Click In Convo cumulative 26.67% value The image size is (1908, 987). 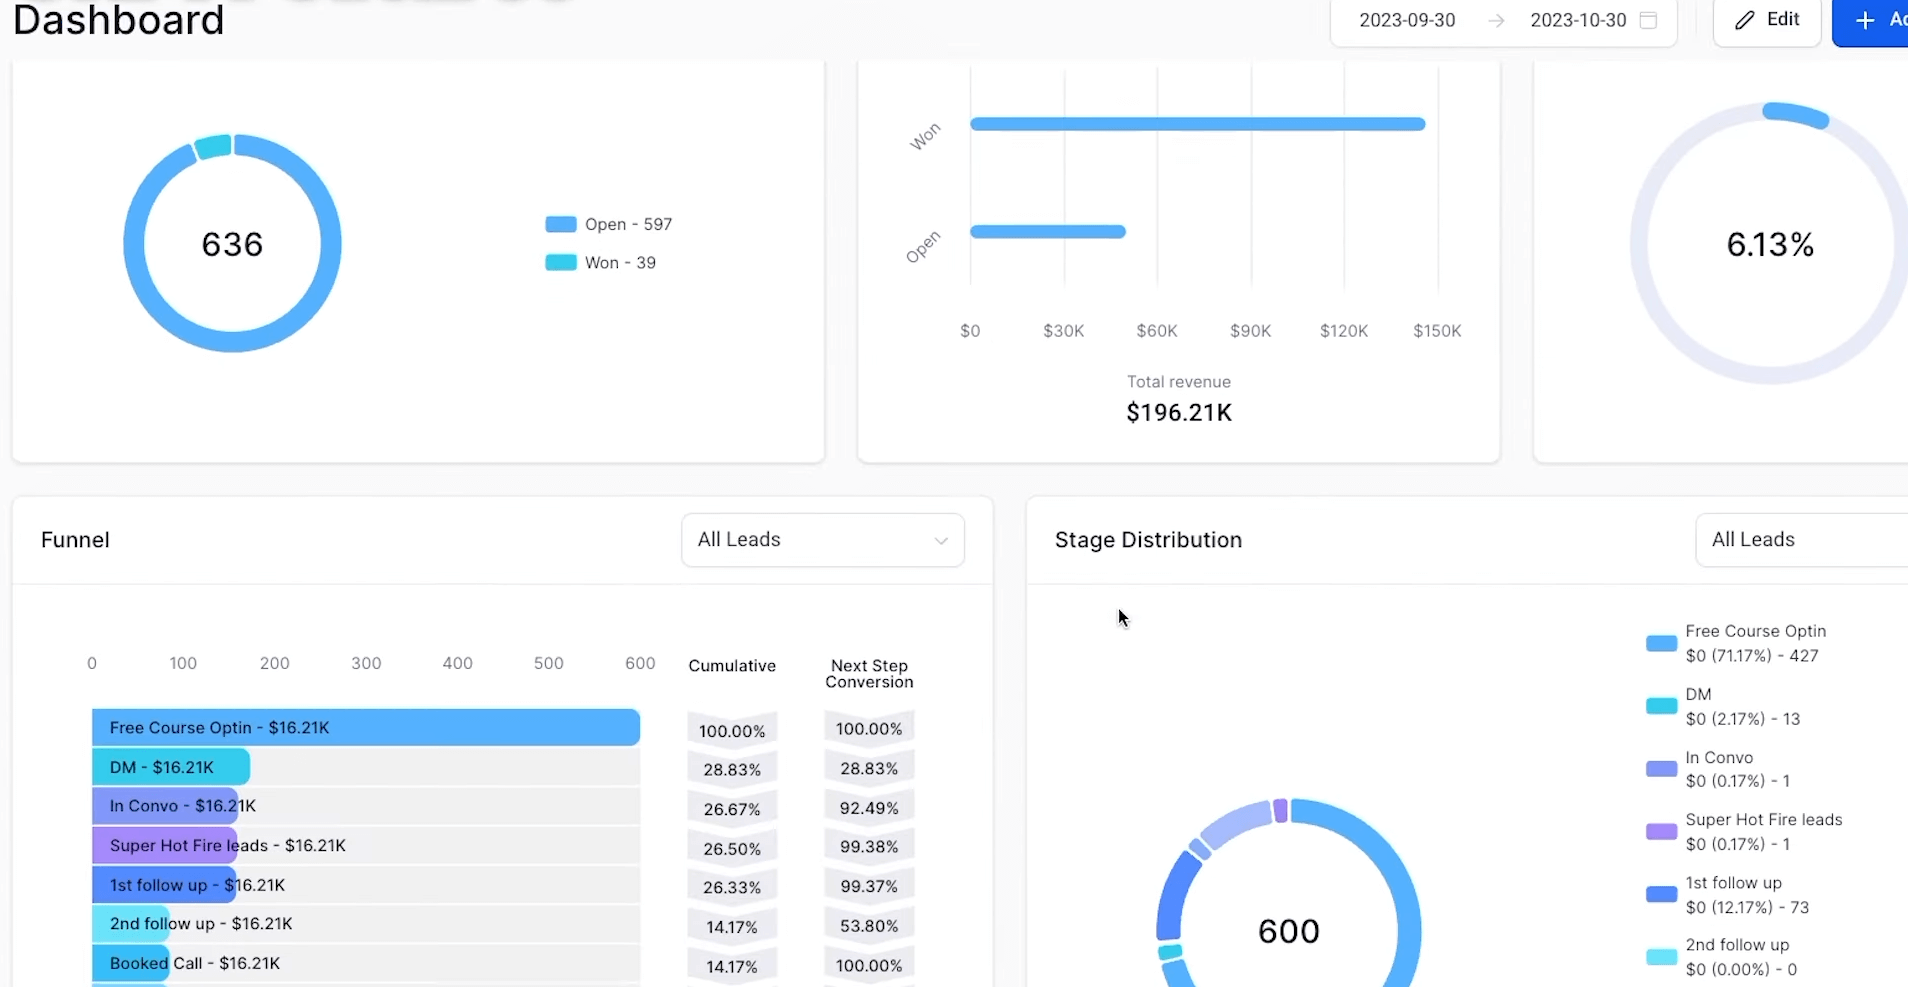point(732,809)
